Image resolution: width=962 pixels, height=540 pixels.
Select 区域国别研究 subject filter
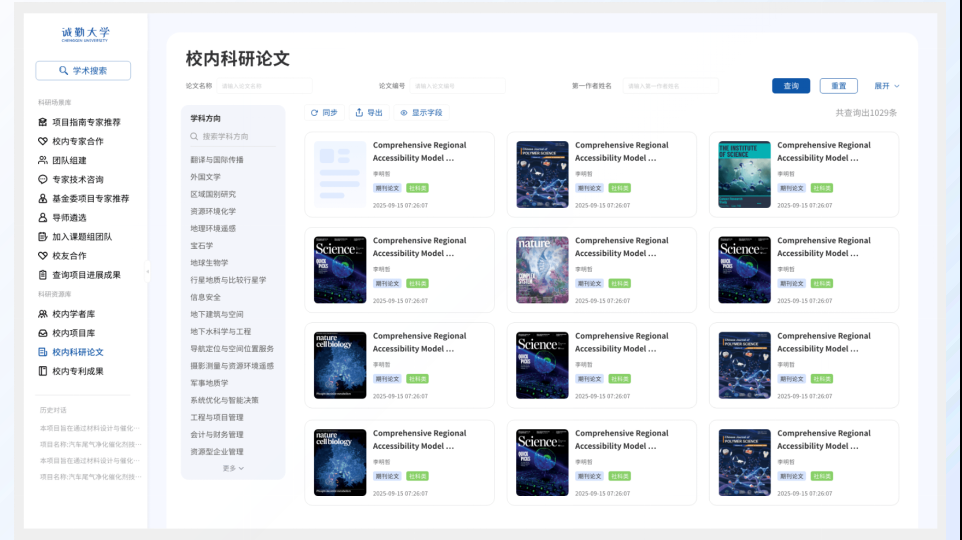pyautogui.click(x=213, y=194)
